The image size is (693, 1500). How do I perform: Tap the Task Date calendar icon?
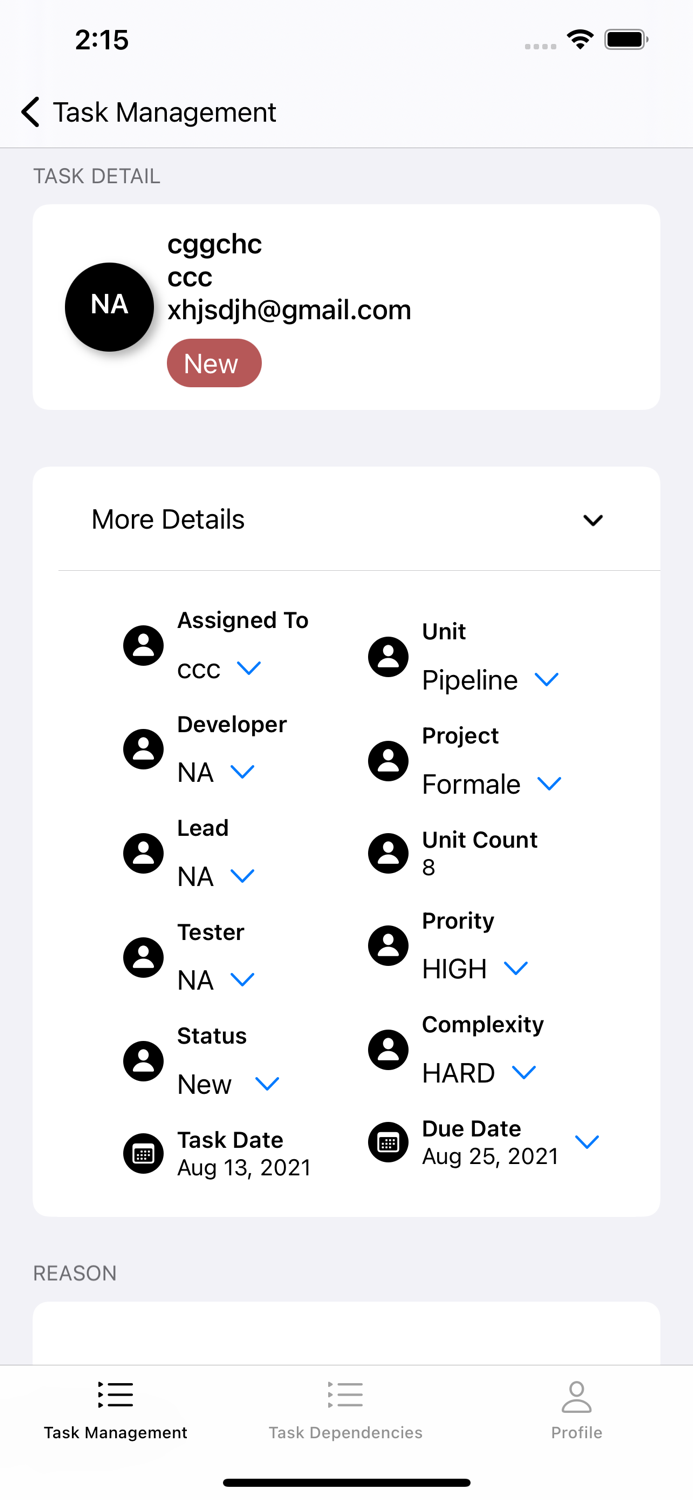(143, 1154)
